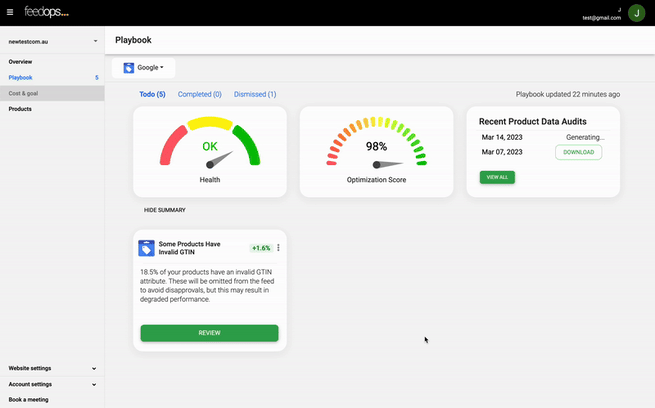Viewport: 655px width, 408px height.
Task: Click Book a meeting link
Action: [x=28, y=400]
